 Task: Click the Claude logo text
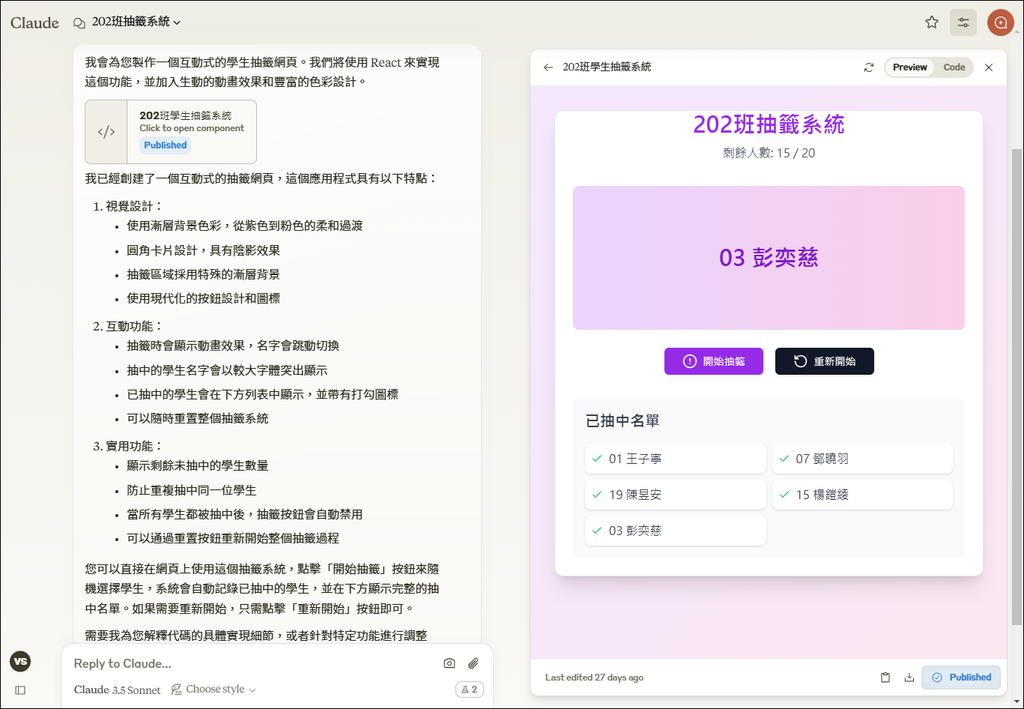(x=35, y=23)
